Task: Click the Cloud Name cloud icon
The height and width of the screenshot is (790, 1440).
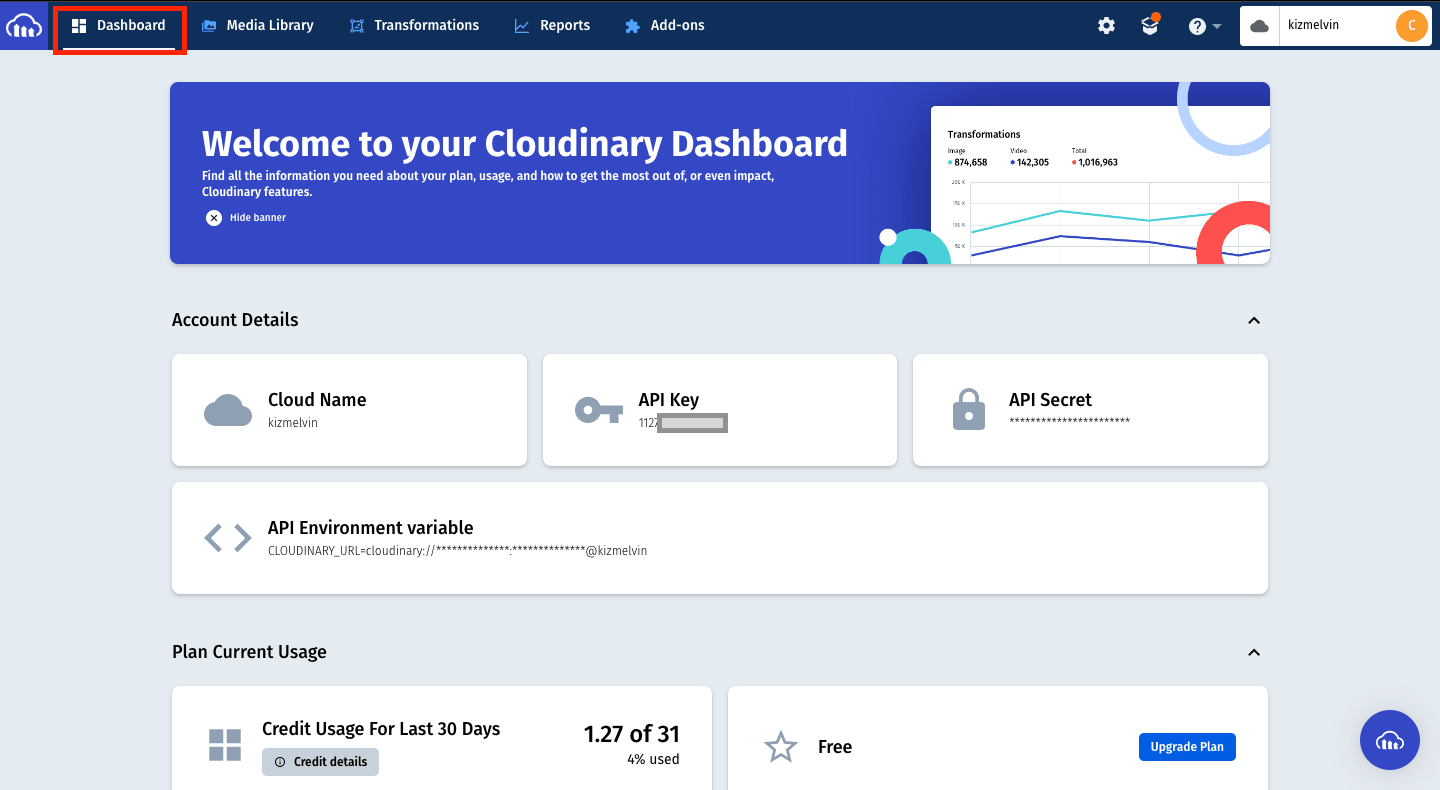Action: pyautogui.click(x=228, y=410)
